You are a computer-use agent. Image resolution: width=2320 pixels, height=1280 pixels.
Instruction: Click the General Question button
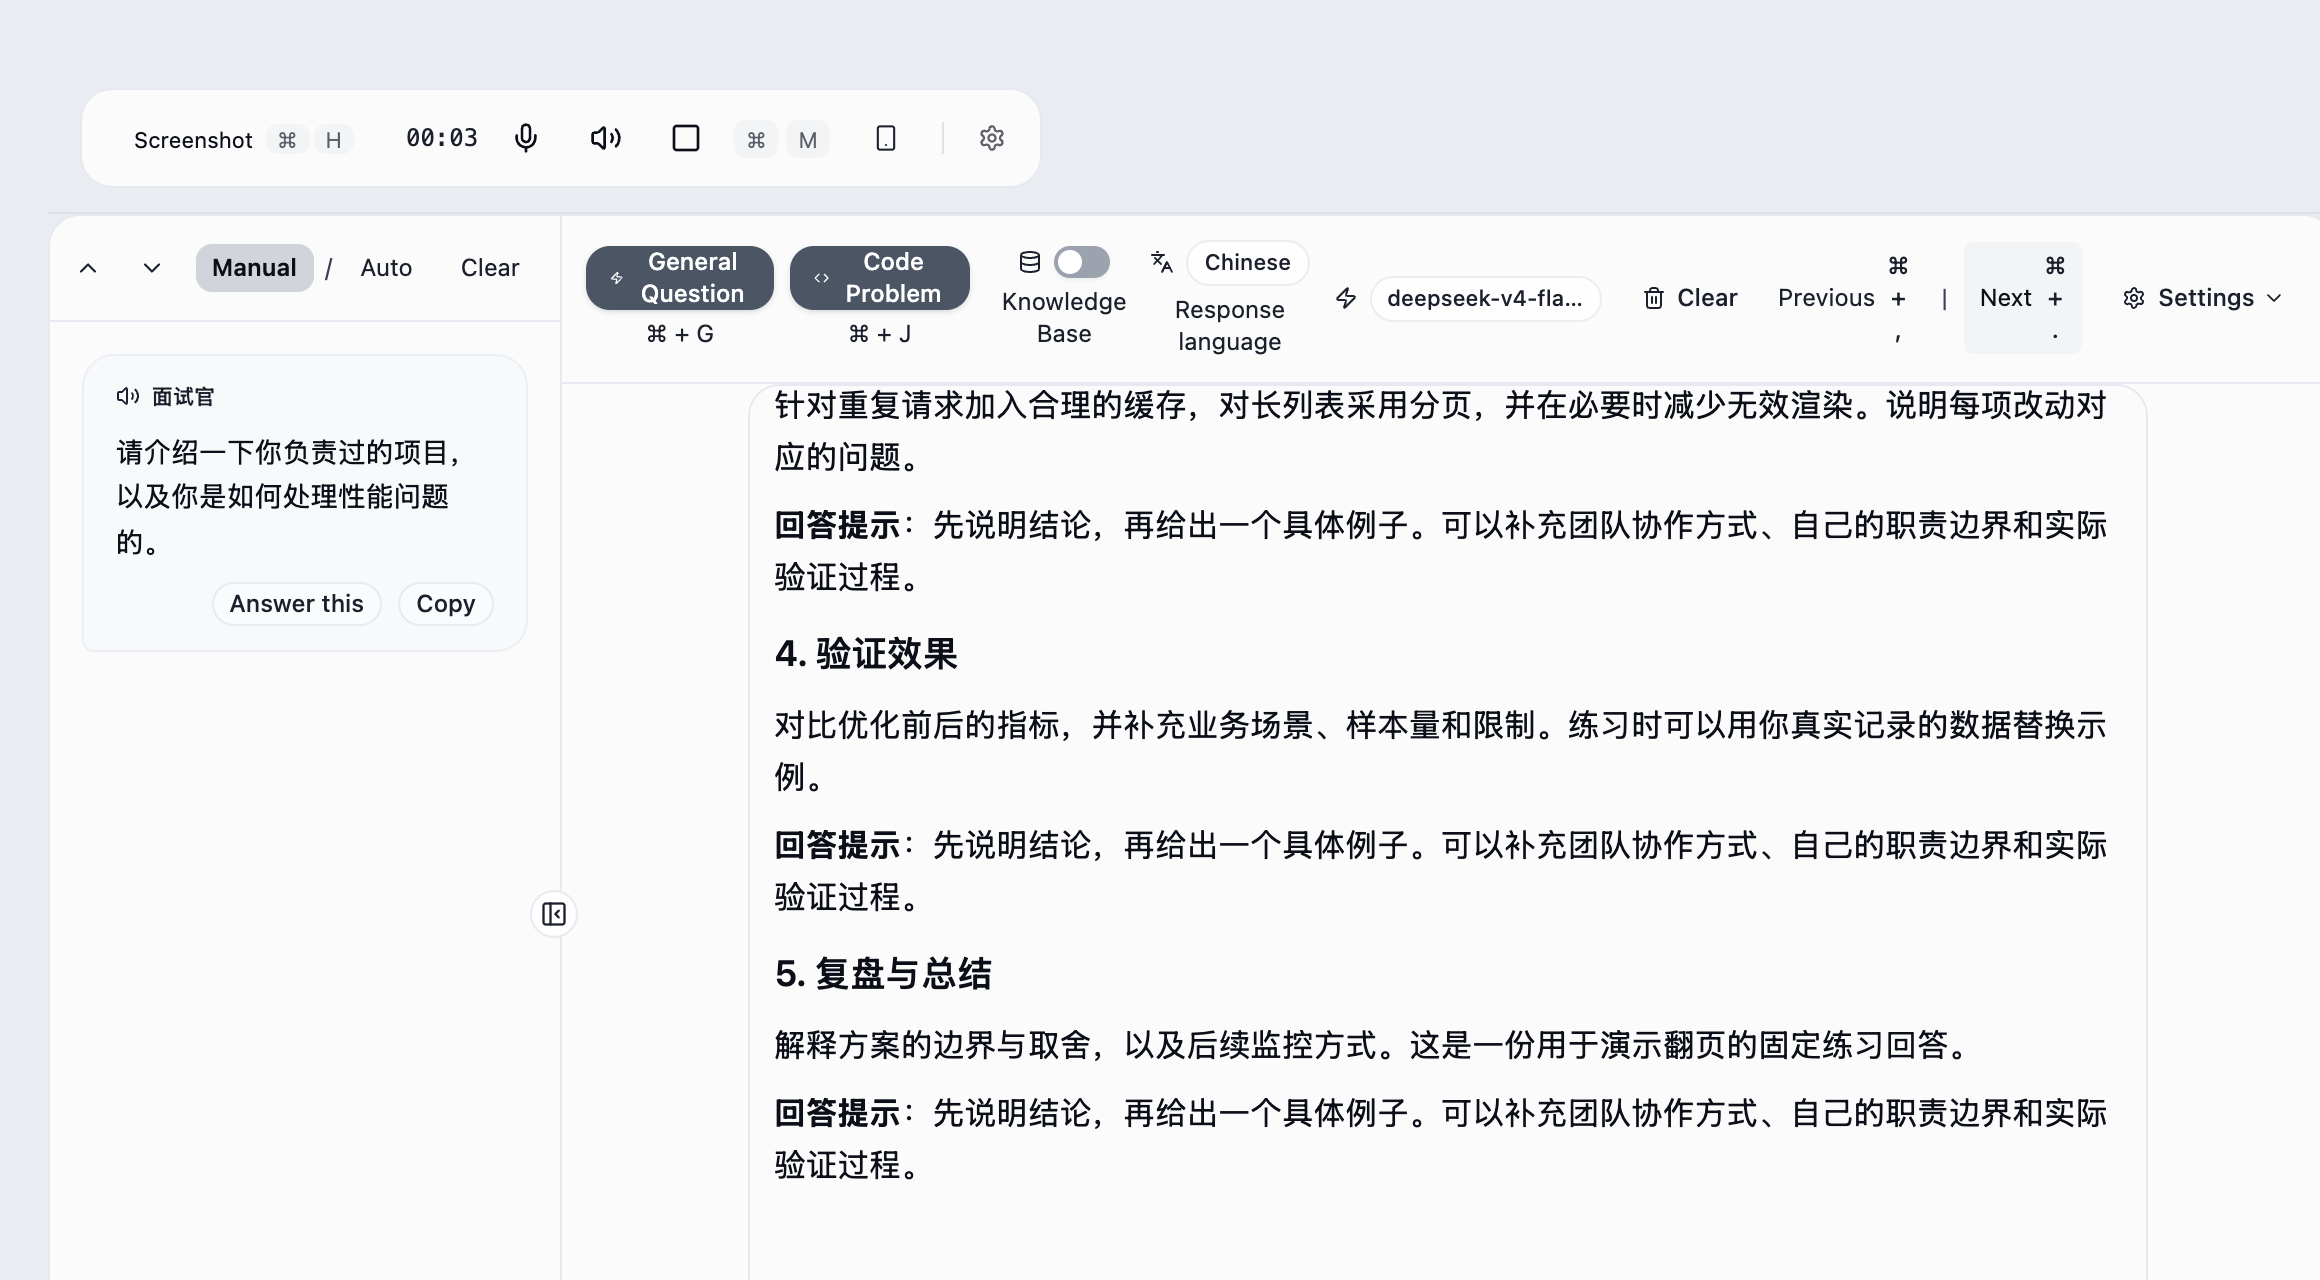pos(680,278)
